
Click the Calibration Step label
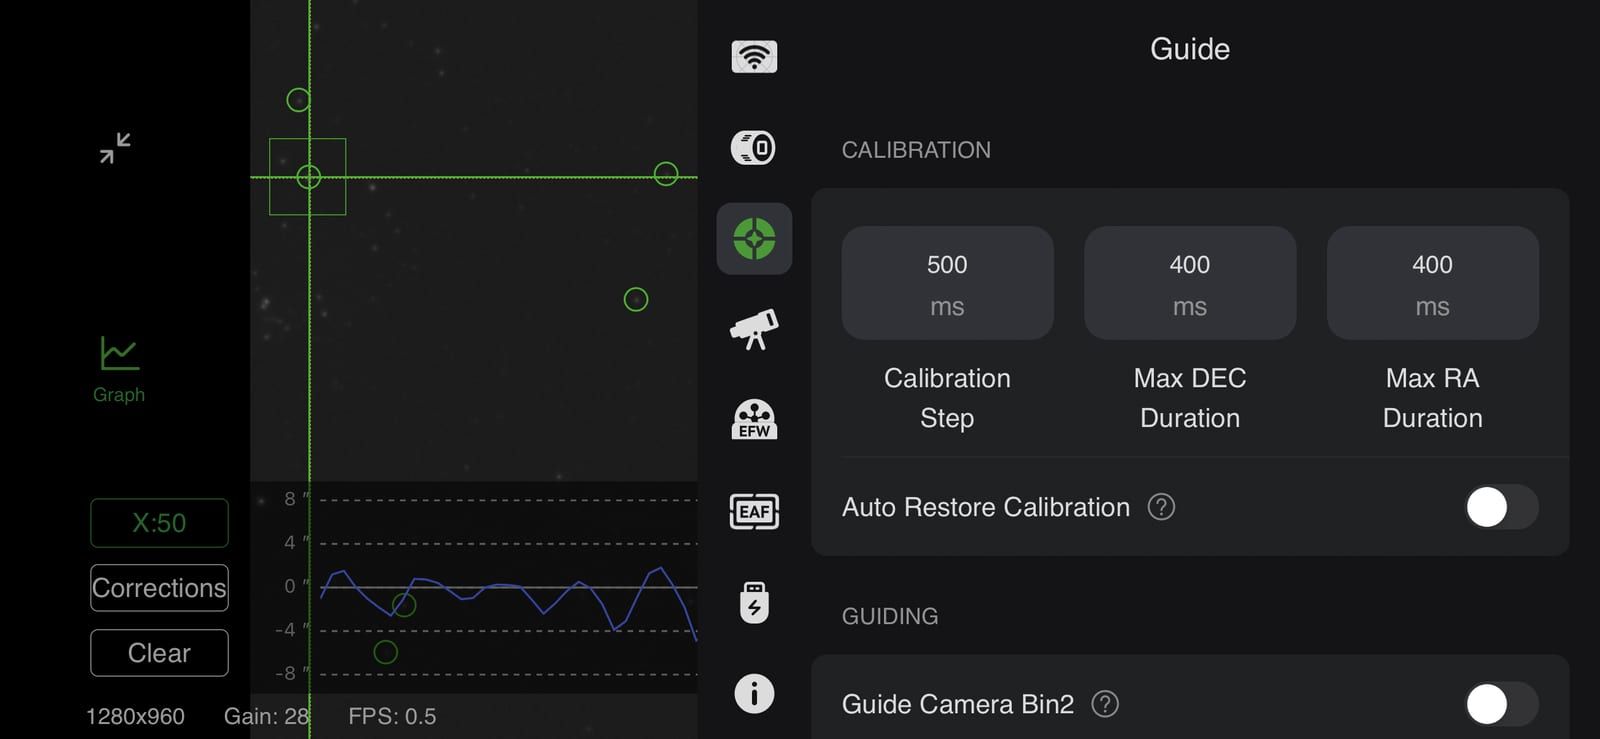(947, 398)
